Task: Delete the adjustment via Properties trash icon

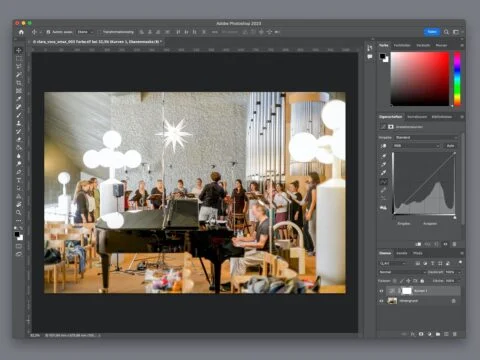Action: coord(454,244)
